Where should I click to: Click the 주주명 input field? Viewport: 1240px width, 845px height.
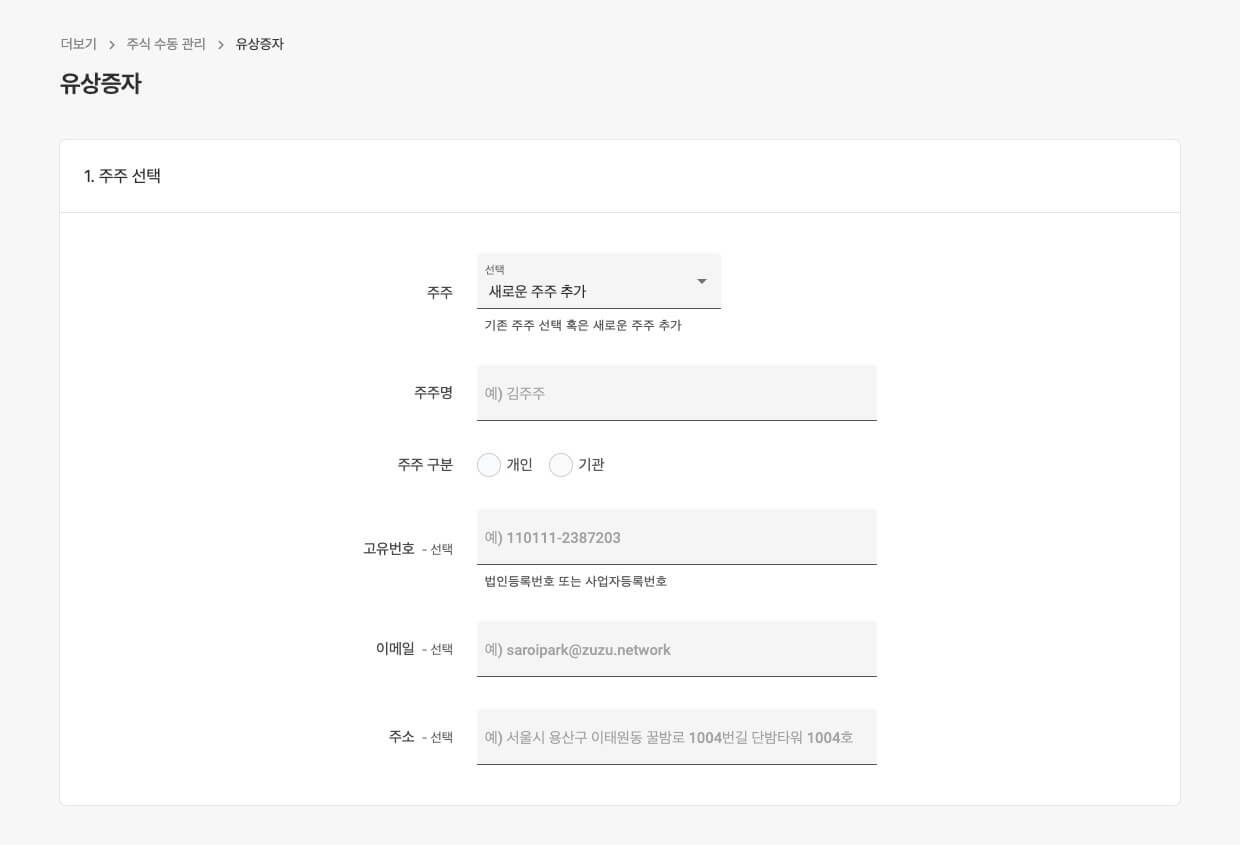[x=676, y=392]
